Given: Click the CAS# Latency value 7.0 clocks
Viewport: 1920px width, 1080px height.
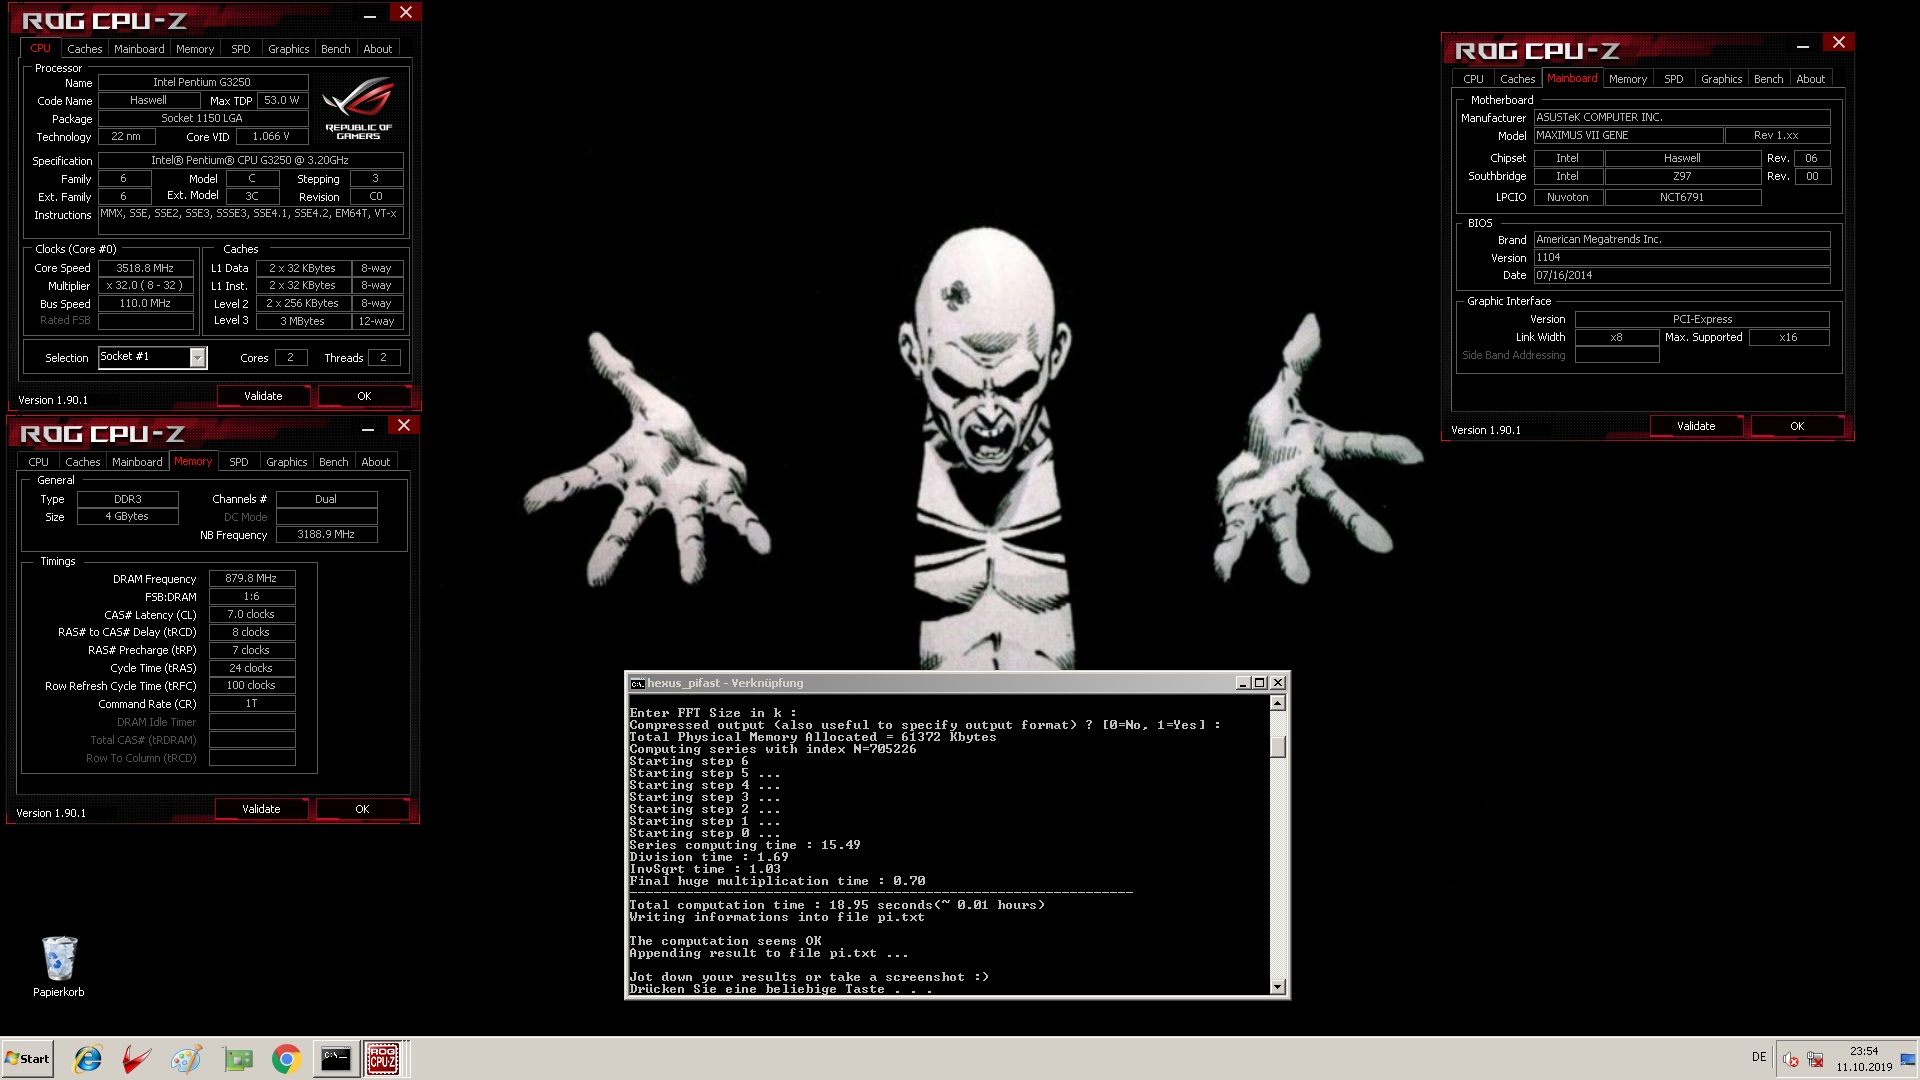Looking at the screenshot, I should pos(251,614).
